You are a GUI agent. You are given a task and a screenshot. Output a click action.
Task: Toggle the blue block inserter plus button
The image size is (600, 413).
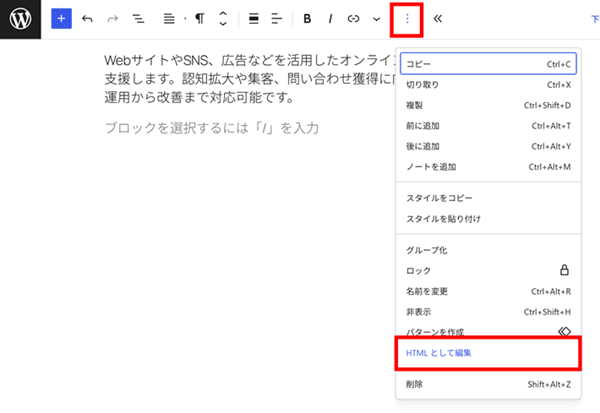click(61, 19)
